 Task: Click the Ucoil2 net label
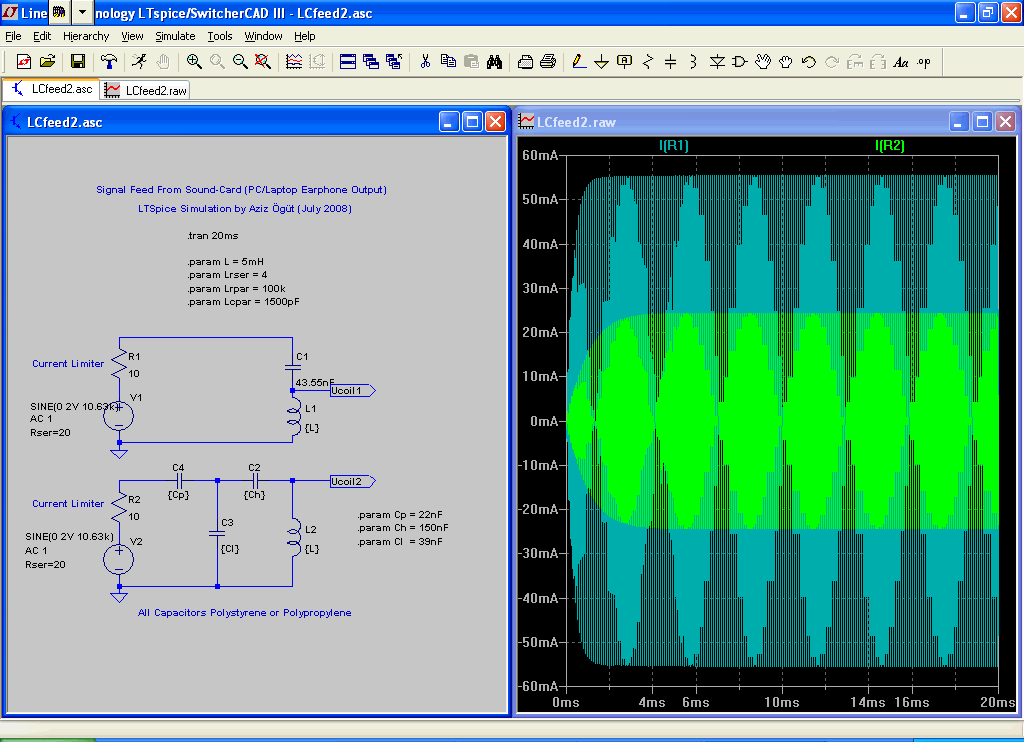coord(353,481)
